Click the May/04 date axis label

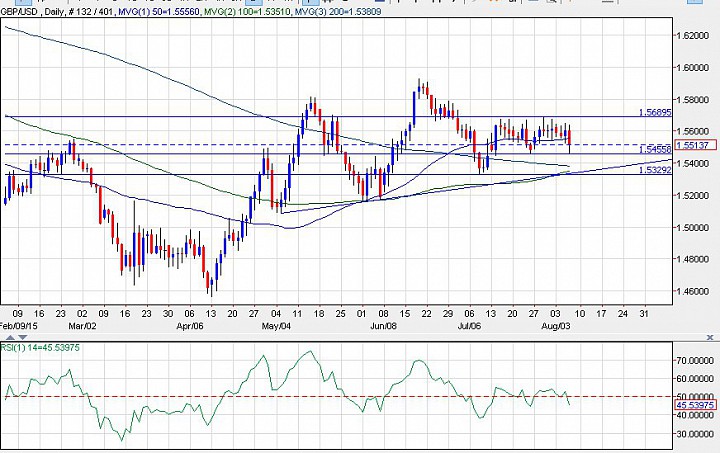(x=276, y=326)
